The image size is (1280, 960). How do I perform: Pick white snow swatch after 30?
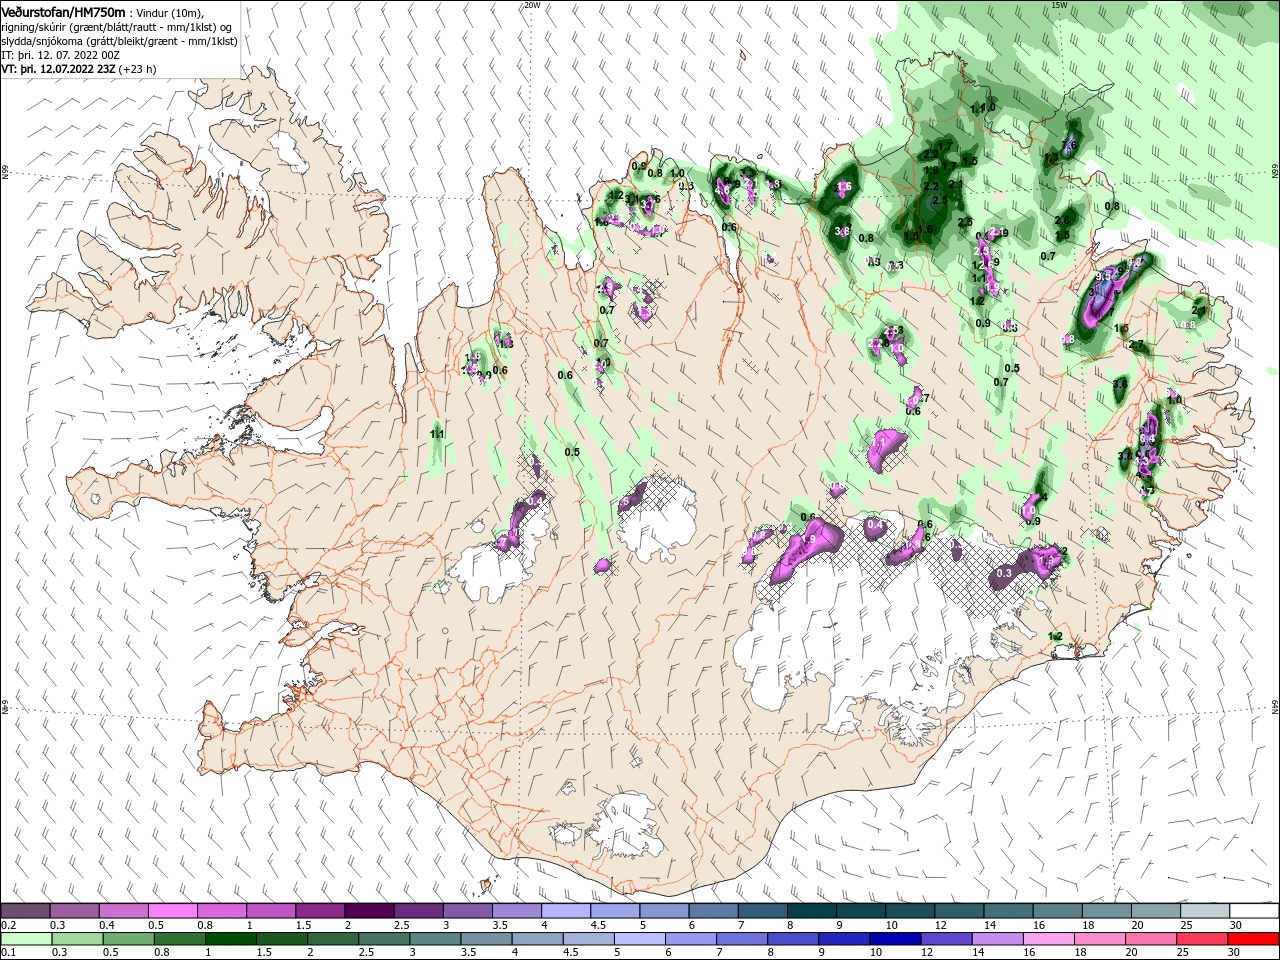(1254, 911)
